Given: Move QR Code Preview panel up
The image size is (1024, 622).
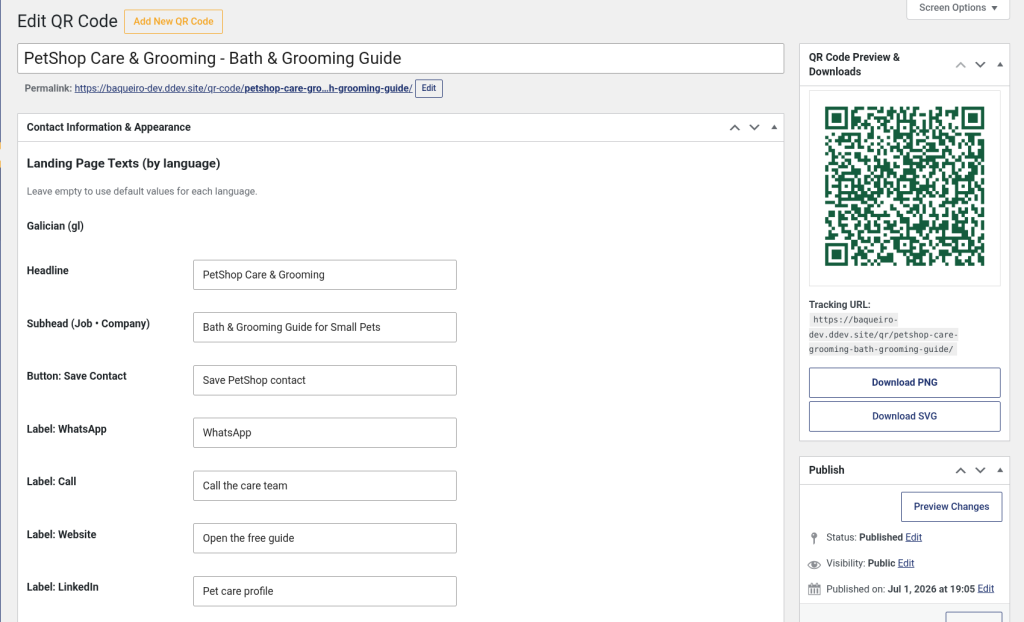Looking at the screenshot, I should [961, 65].
